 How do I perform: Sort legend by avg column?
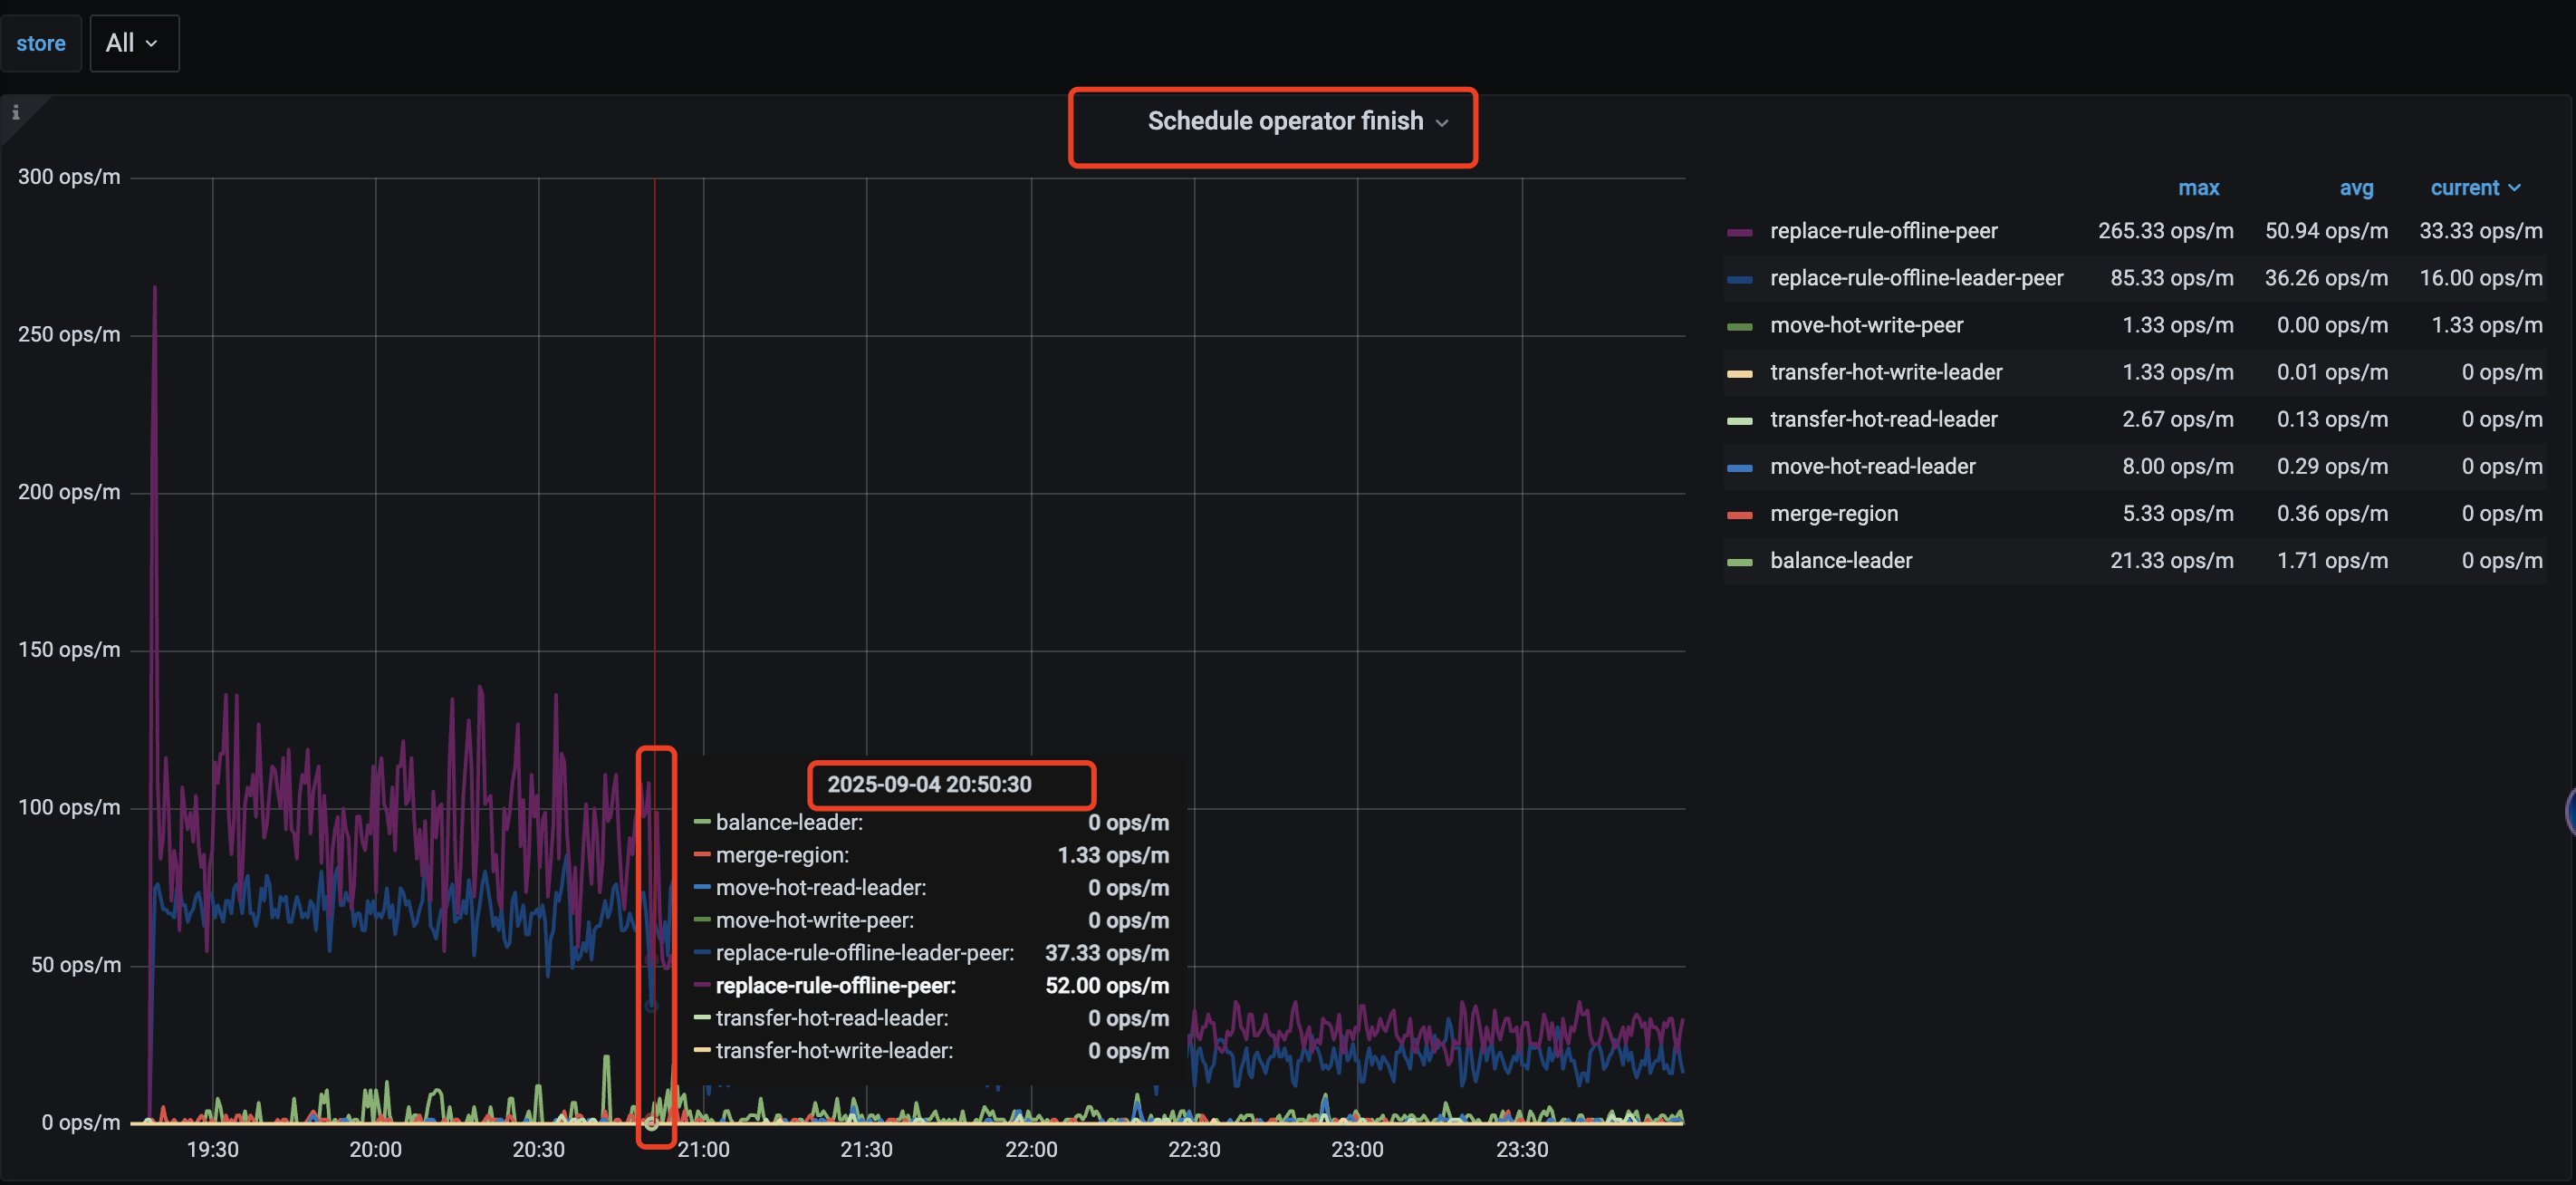pyautogui.click(x=2355, y=188)
